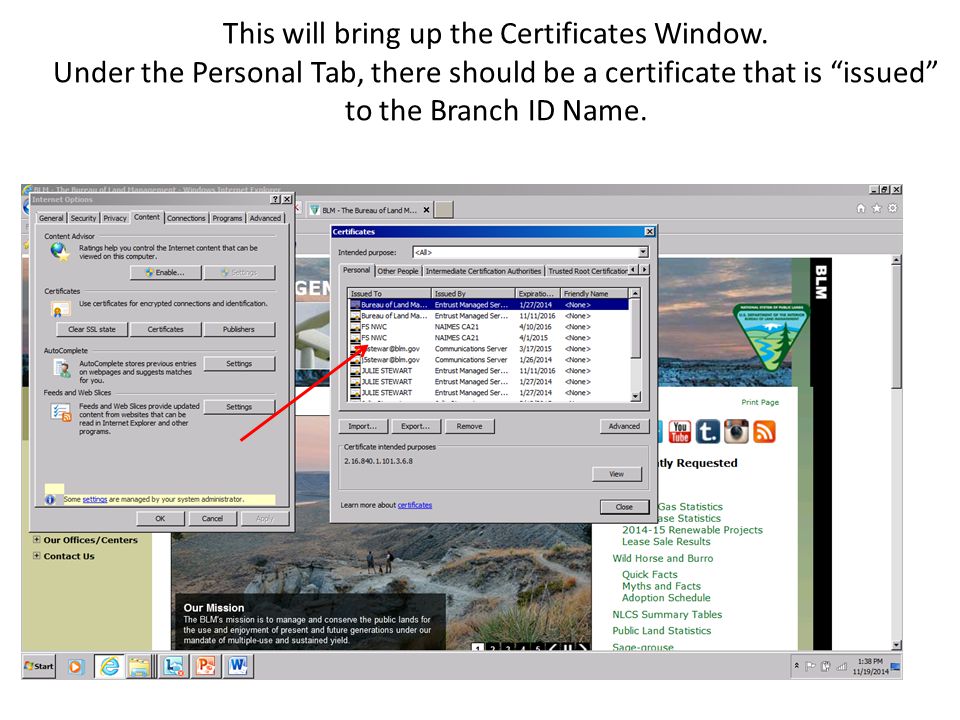The image size is (960, 720).
Task: Click the BLM triangular logo emblem
Action: click(x=771, y=339)
